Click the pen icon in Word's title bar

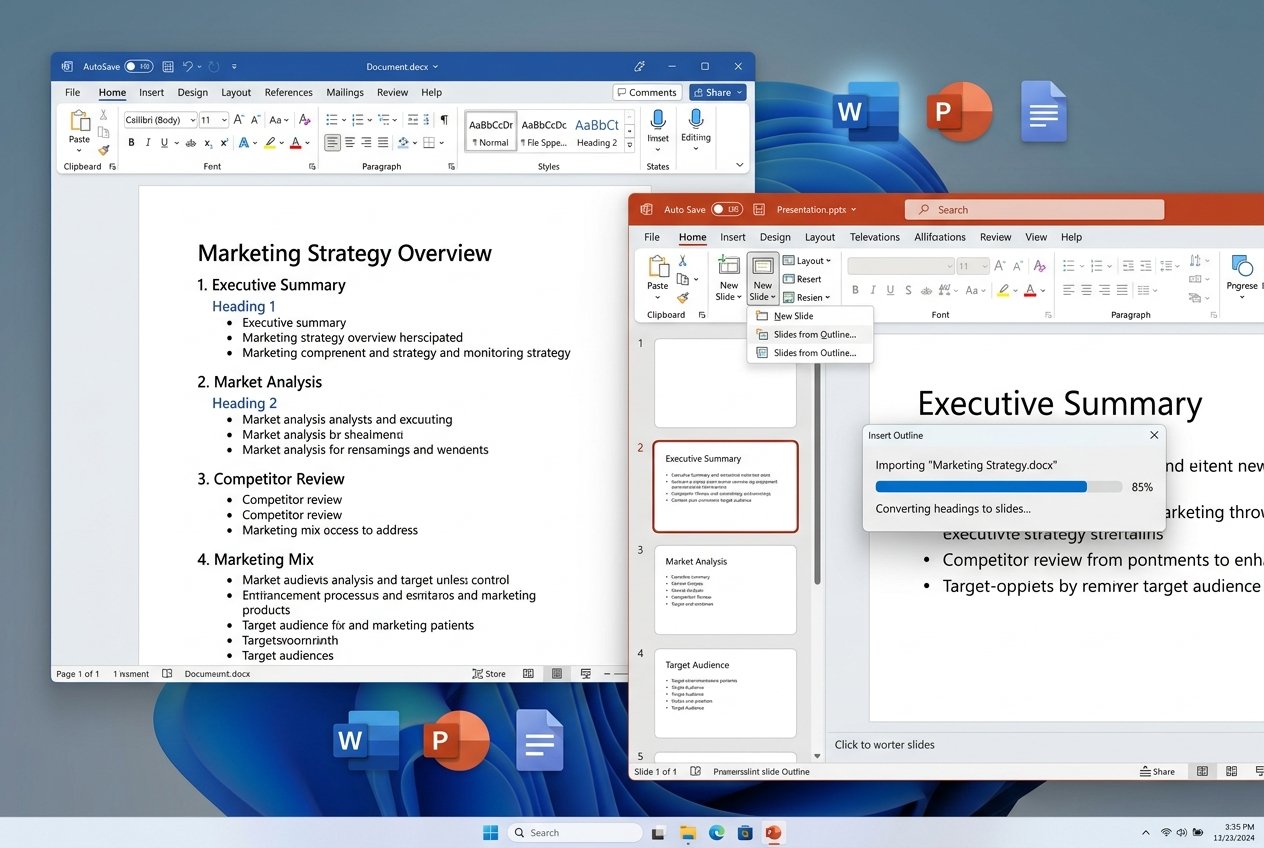pos(640,66)
